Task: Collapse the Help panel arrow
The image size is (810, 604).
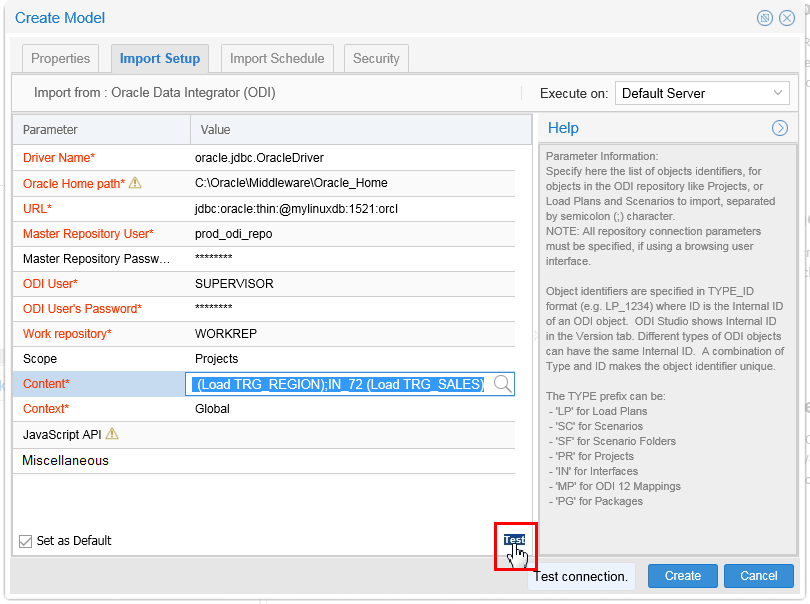Action: pyautogui.click(x=780, y=128)
